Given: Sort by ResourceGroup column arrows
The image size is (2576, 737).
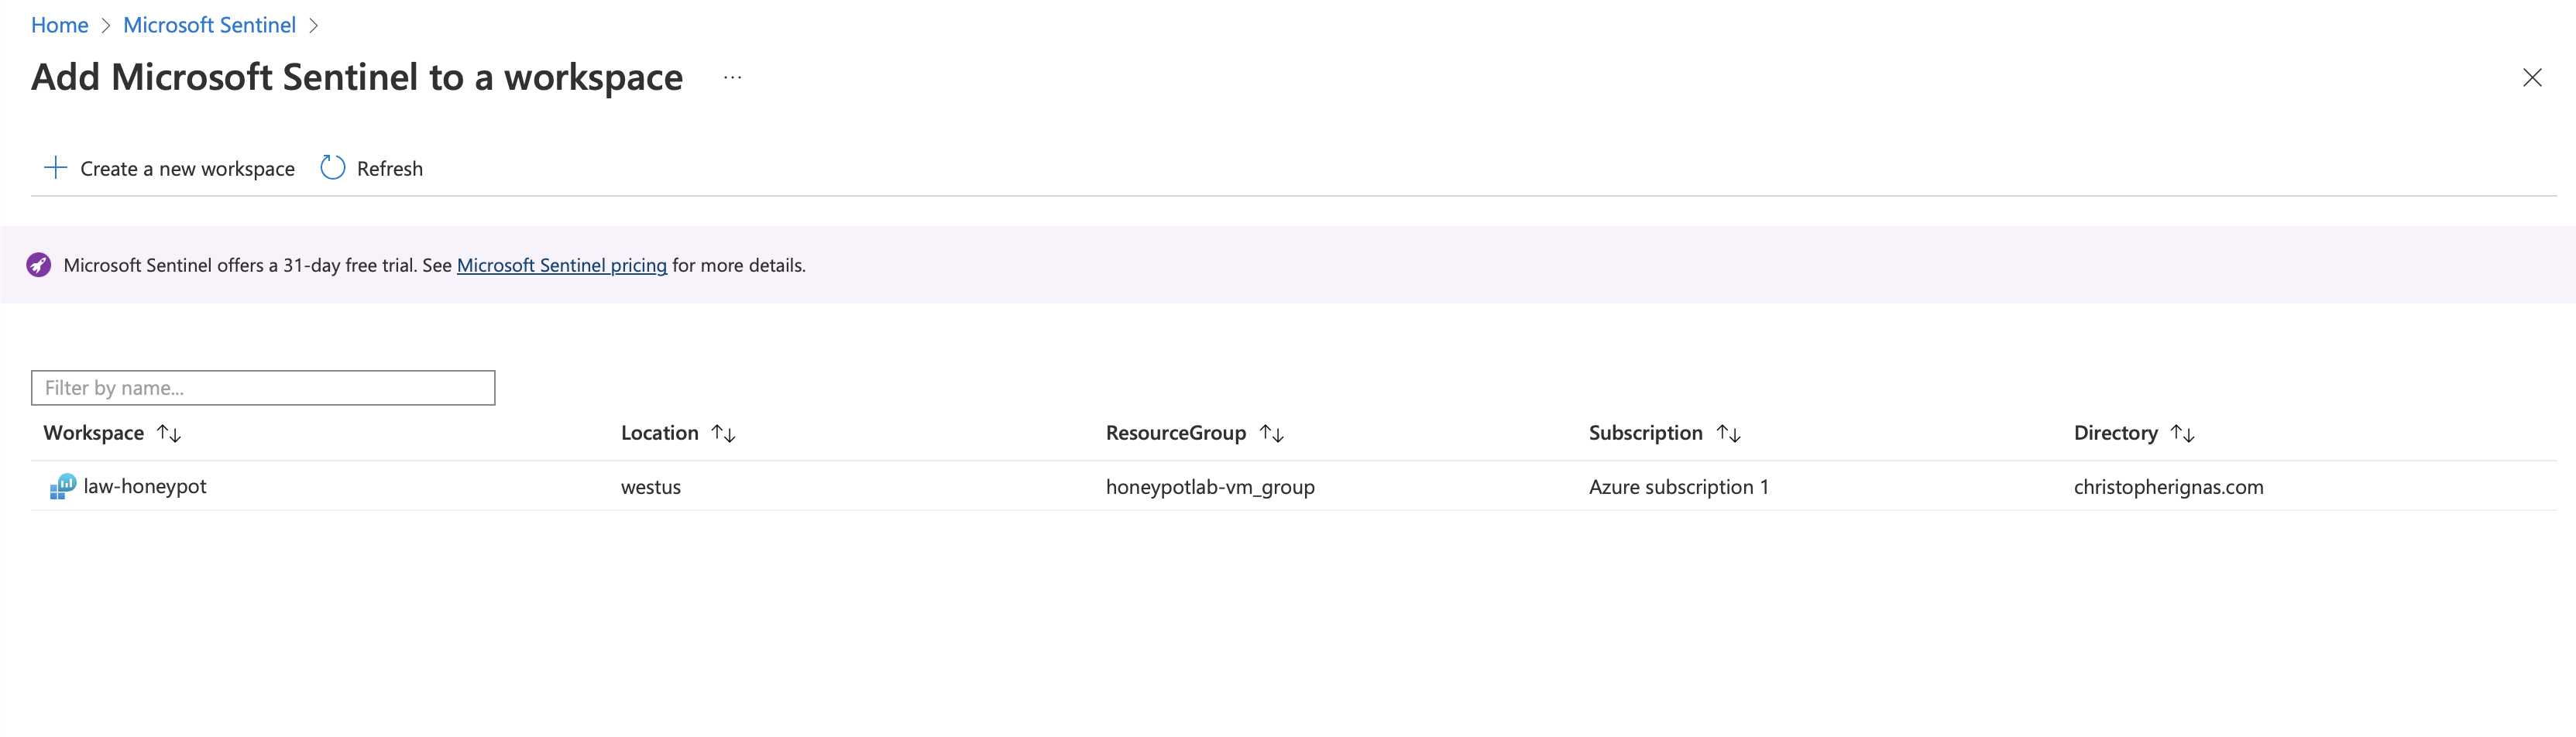Looking at the screenshot, I should point(1272,433).
